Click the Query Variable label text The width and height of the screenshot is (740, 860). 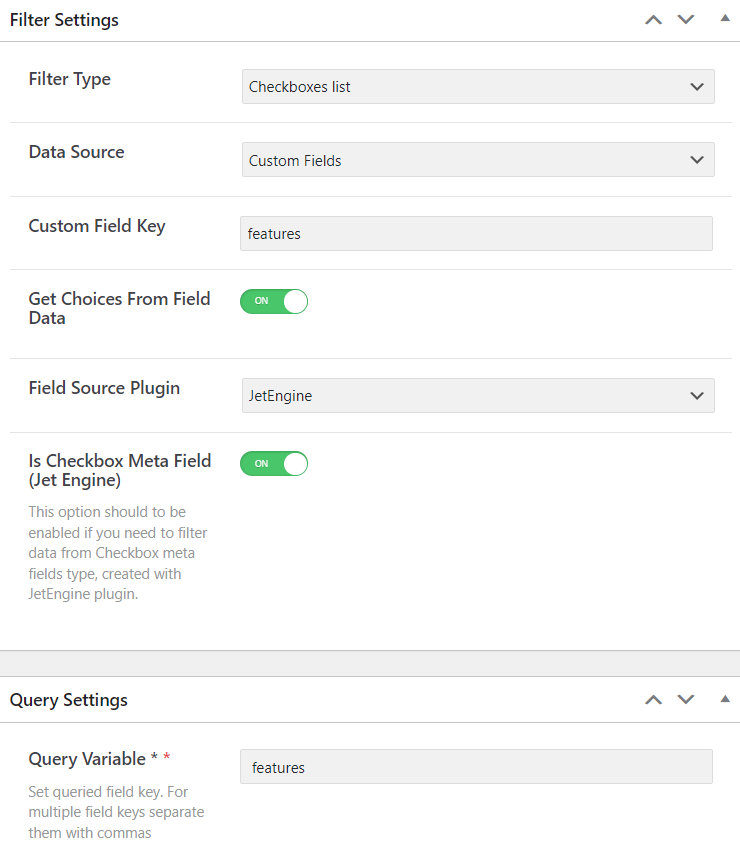(x=87, y=759)
